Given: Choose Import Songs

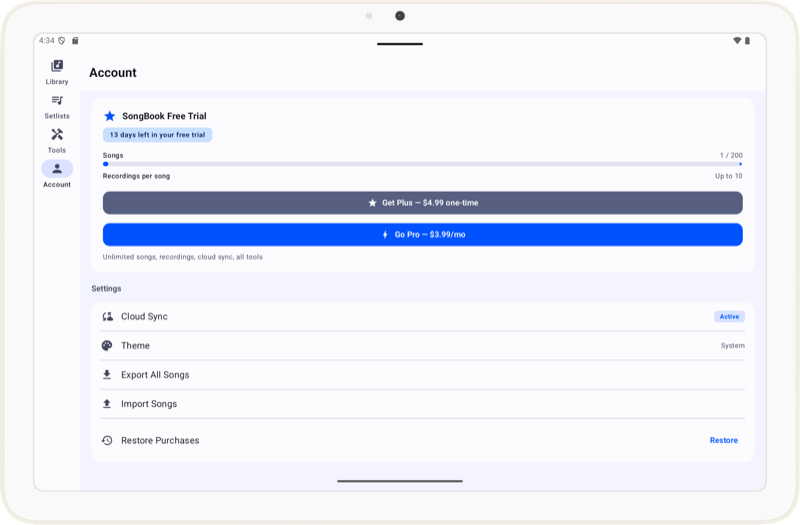Looking at the screenshot, I should click(x=422, y=404).
